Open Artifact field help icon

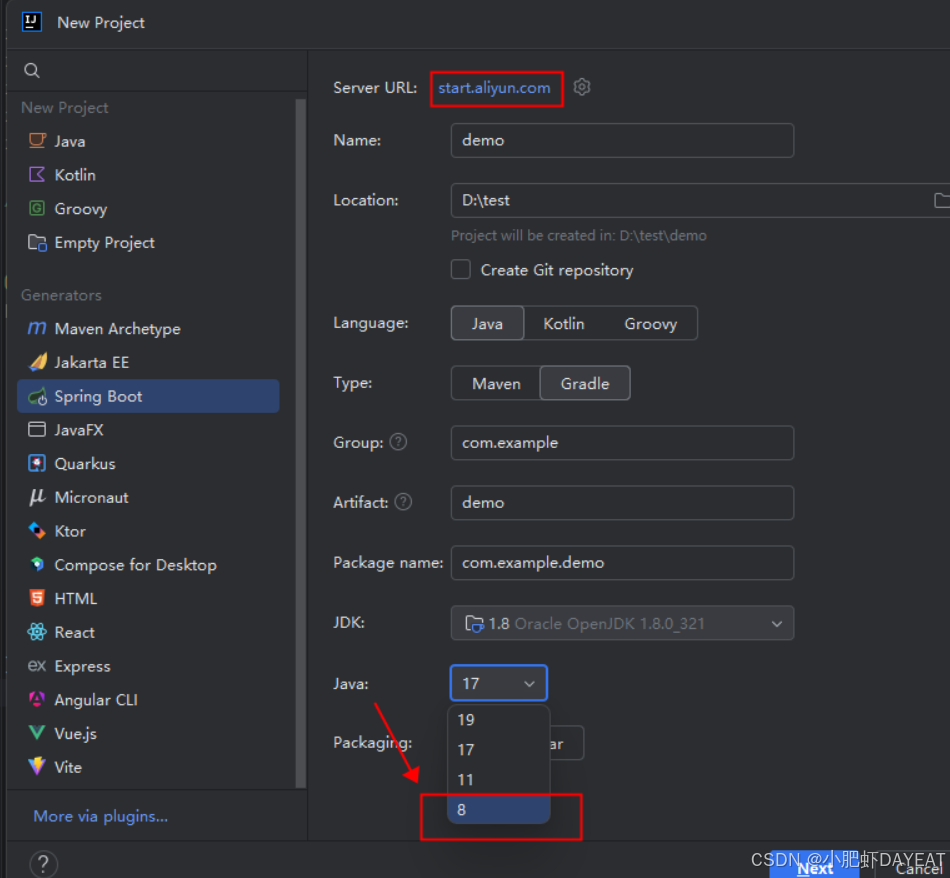403,502
